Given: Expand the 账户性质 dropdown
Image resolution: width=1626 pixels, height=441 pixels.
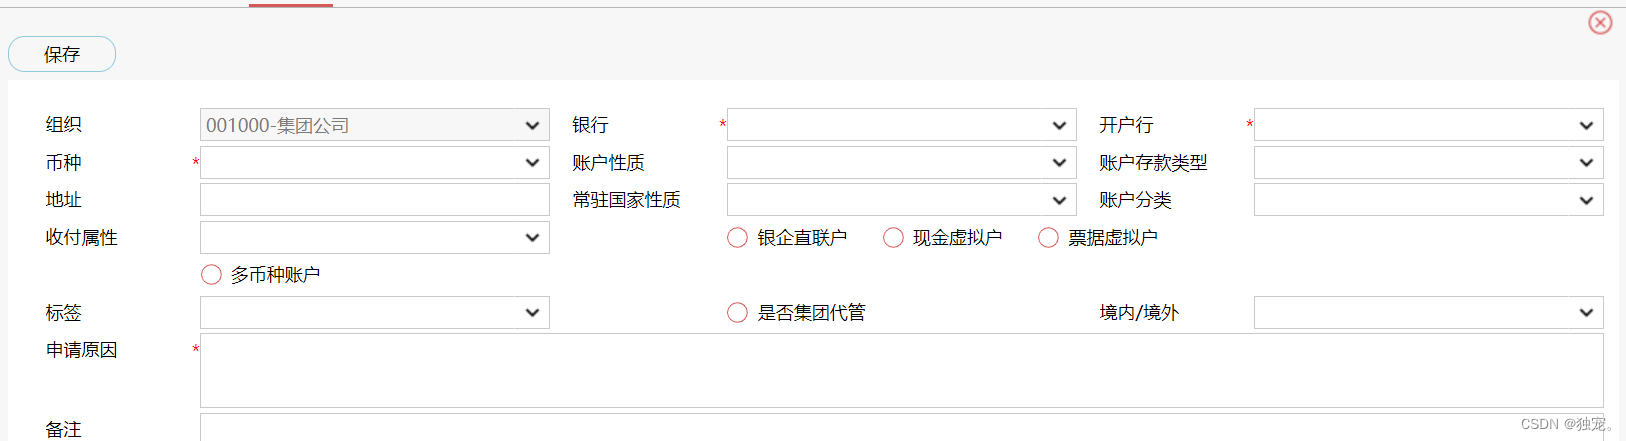Looking at the screenshot, I should coord(901,162).
